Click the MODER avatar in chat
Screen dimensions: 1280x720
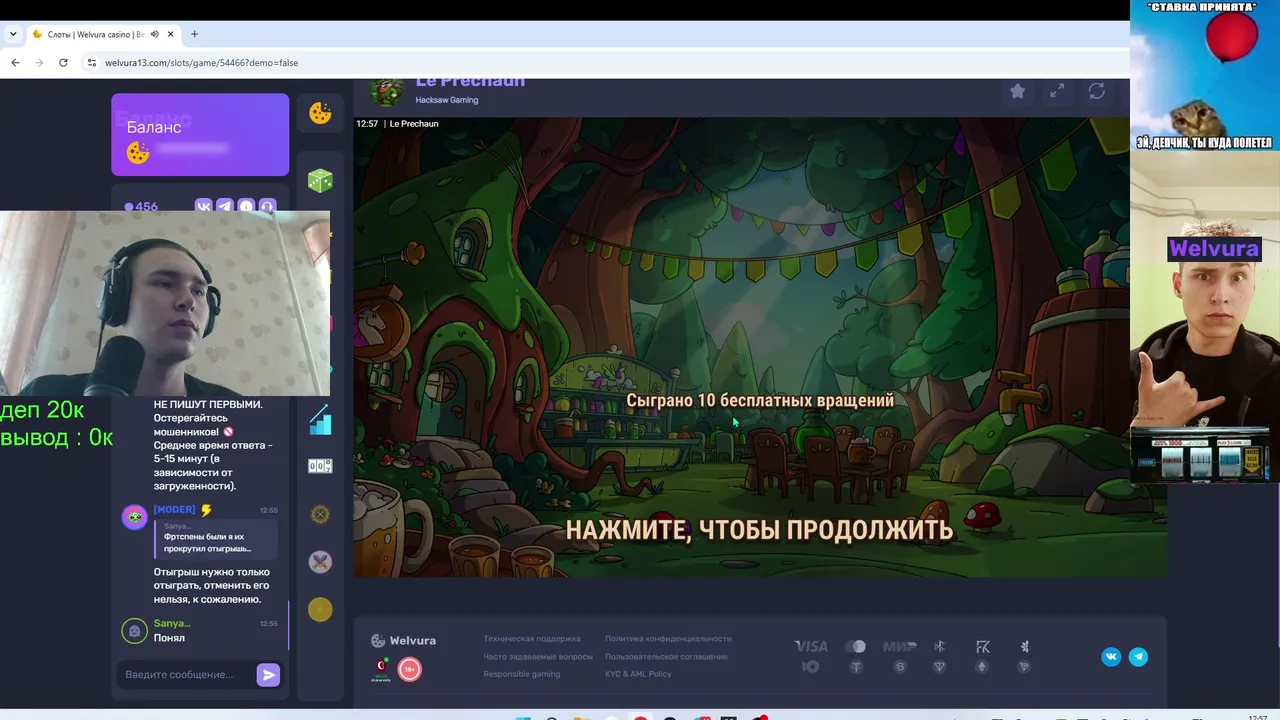tap(134, 517)
